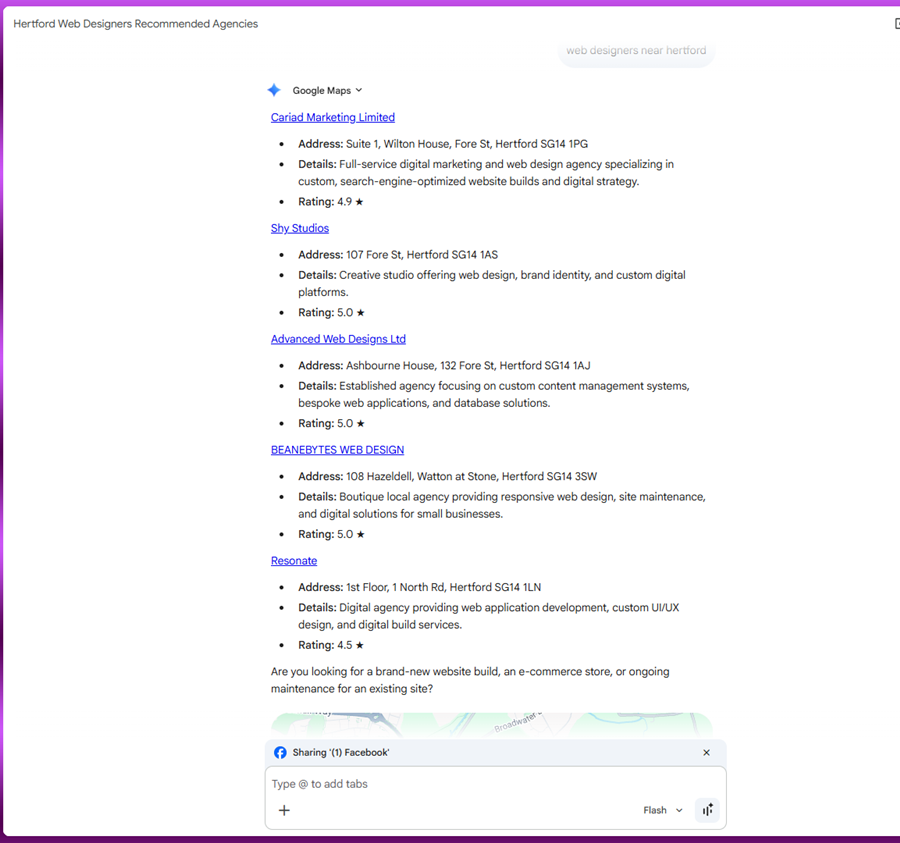Viewport: 900px width, 843px height.
Task: Click the '107 Fore St, Hertford SG14 1AS' address
Action: [x=422, y=254]
